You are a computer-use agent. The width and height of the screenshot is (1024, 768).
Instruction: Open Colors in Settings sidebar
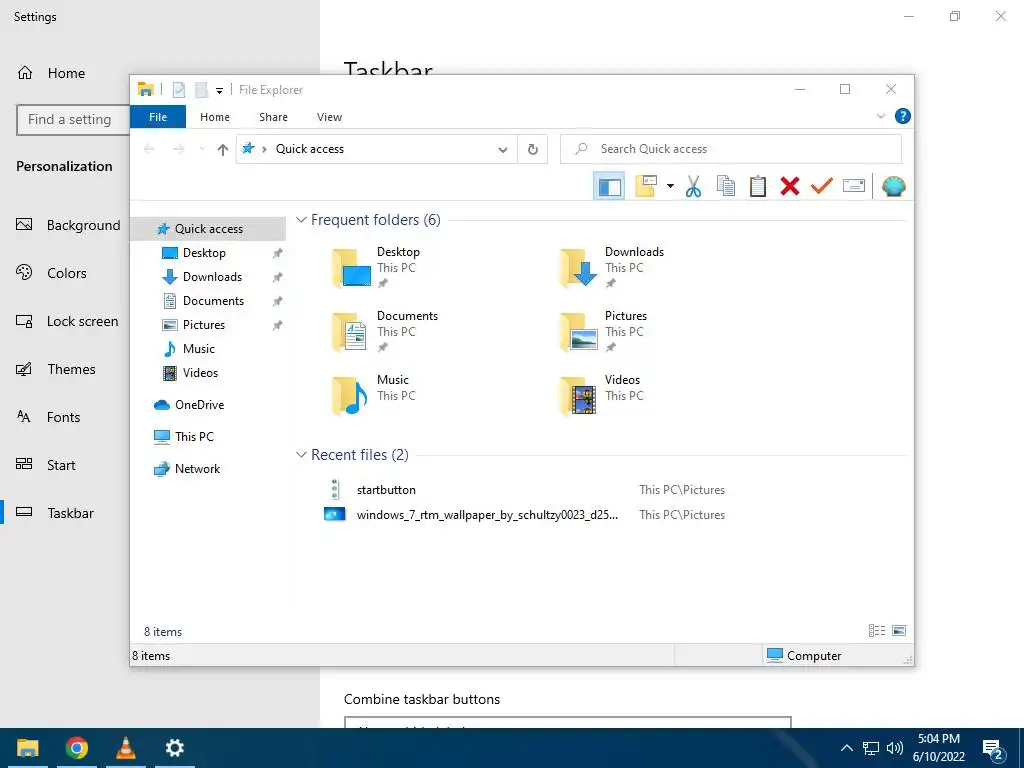[x=67, y=273]
